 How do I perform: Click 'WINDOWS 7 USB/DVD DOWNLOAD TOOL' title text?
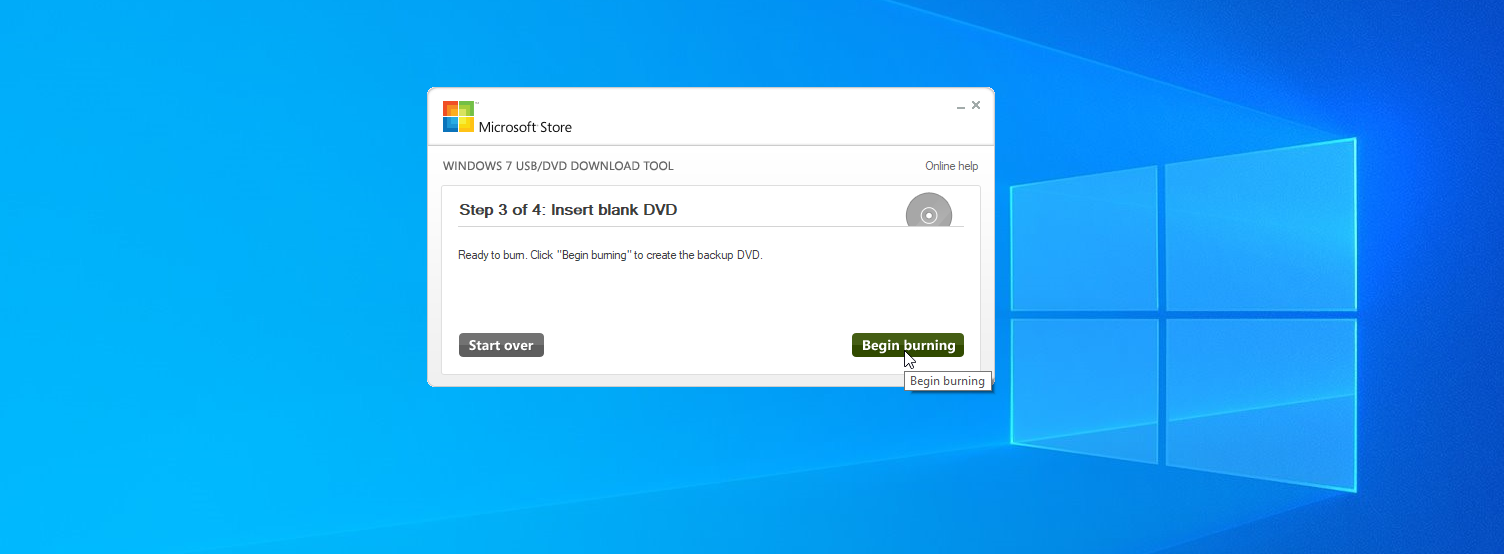(558, 166)
